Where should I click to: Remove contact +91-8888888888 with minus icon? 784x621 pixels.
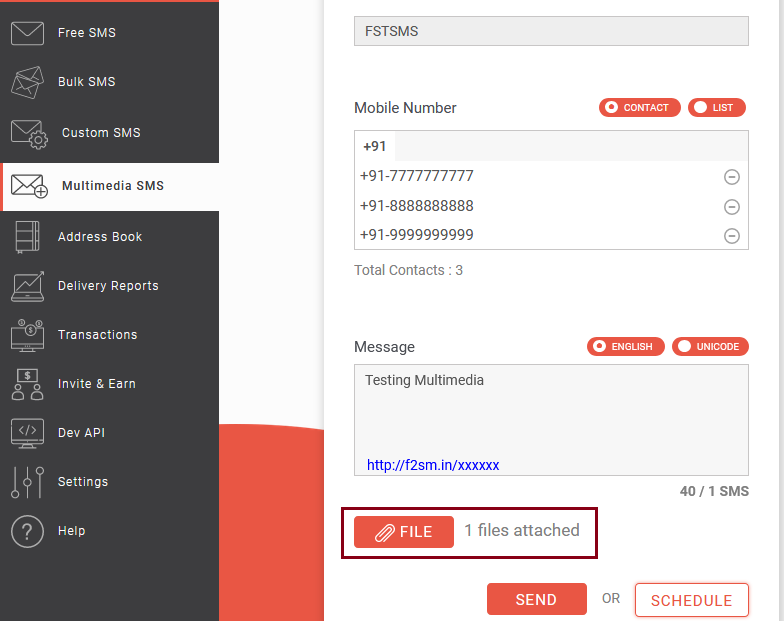732,206
